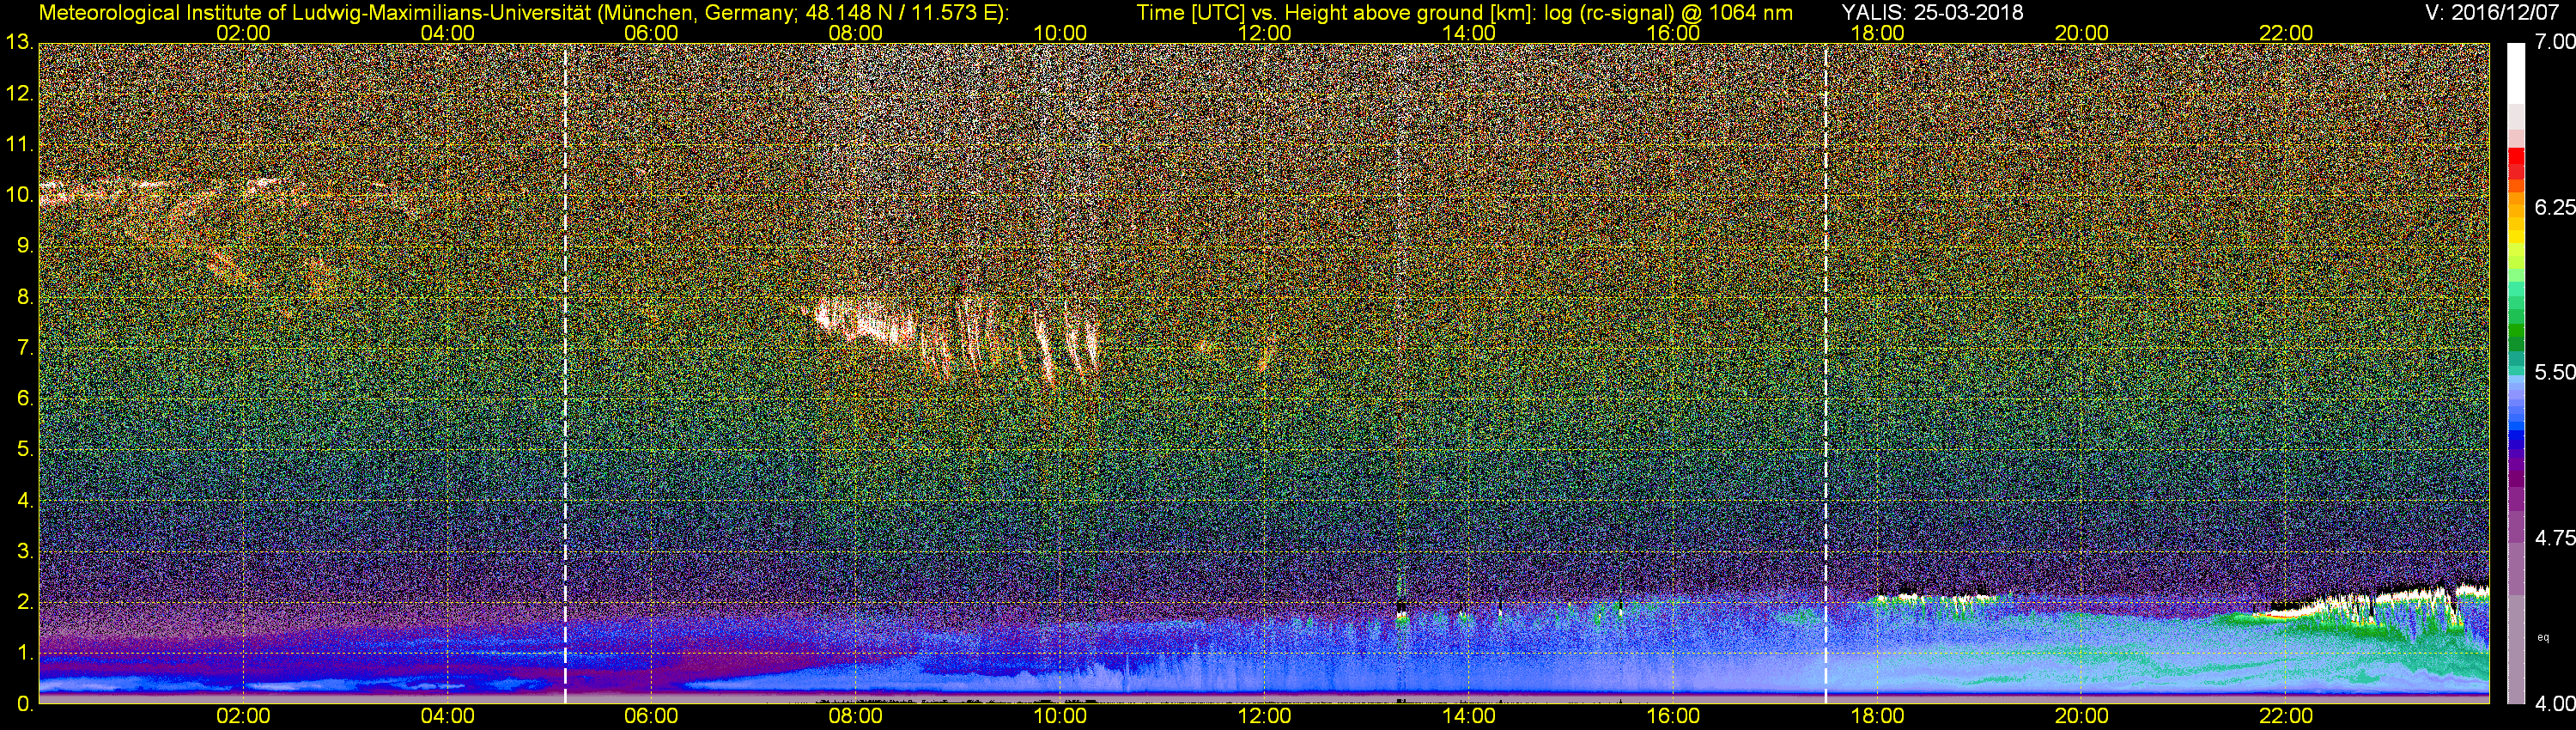Image resolution: width=2576 pixels, height=730 pixels.
Task: Click the 10:00 label on the top time axis
Action: pyautogui.click(x=1060, y=33)
